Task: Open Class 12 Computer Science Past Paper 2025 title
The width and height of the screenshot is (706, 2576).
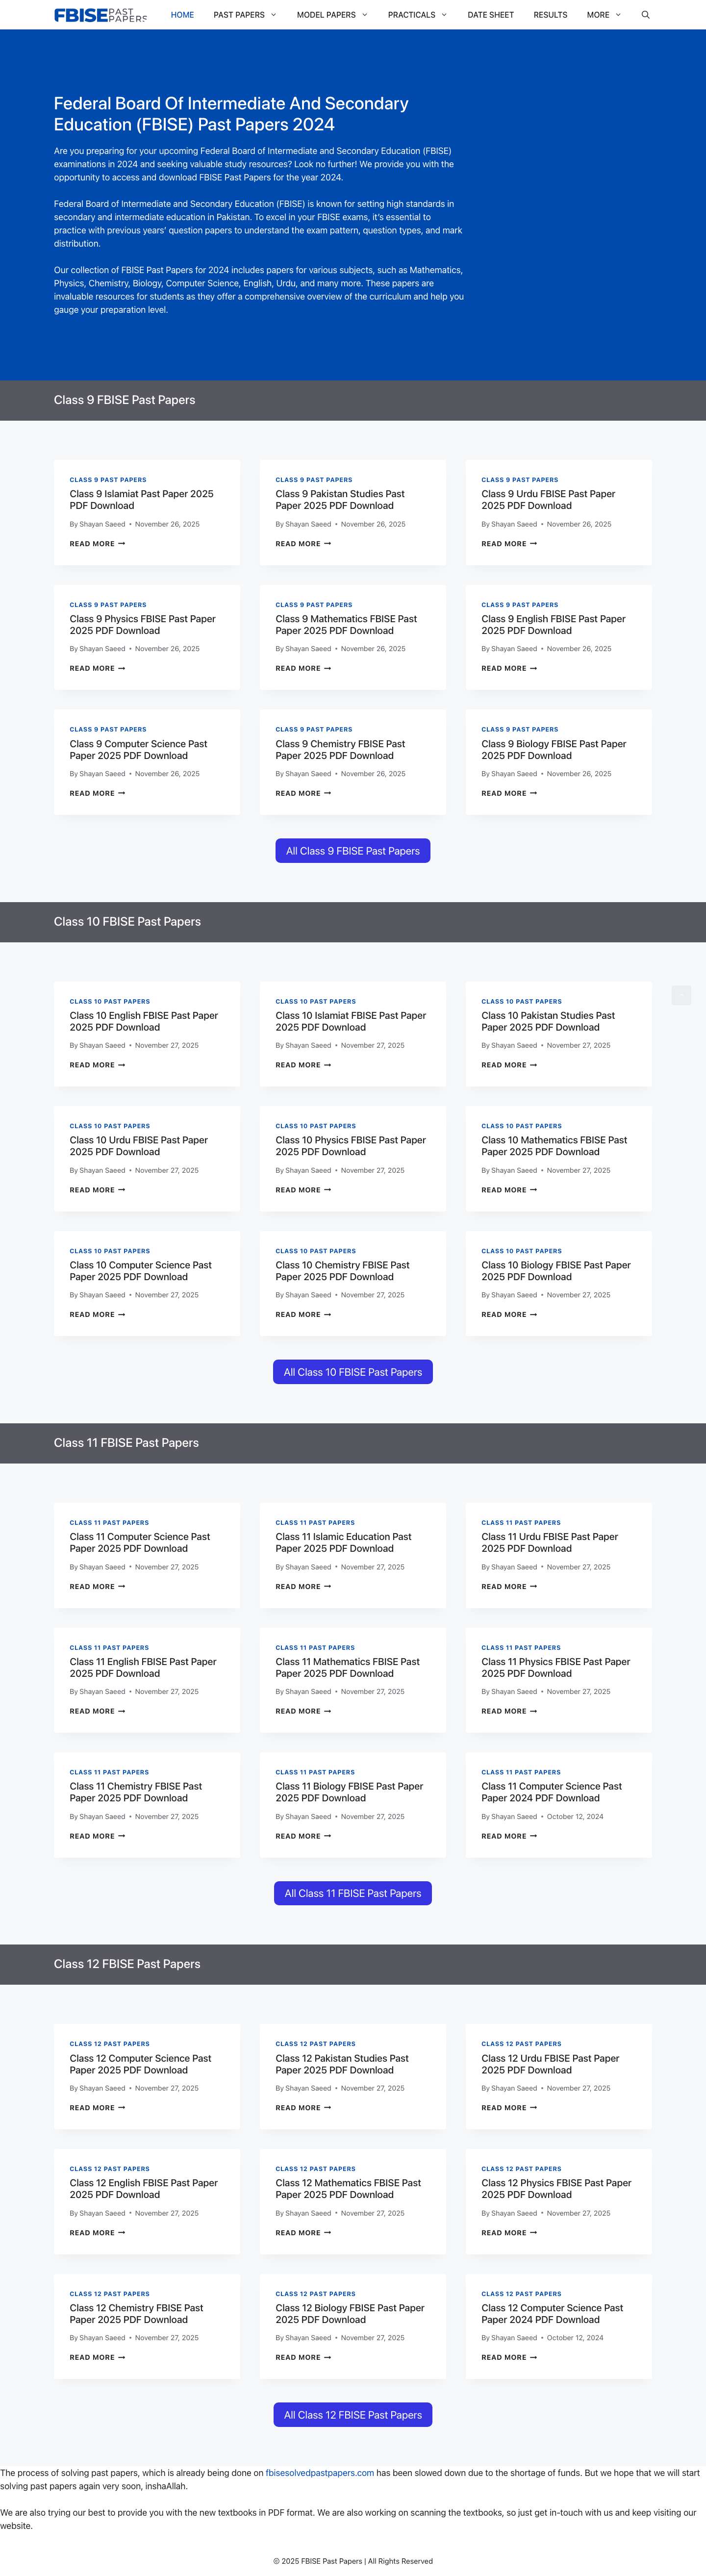Action: 140,2064
